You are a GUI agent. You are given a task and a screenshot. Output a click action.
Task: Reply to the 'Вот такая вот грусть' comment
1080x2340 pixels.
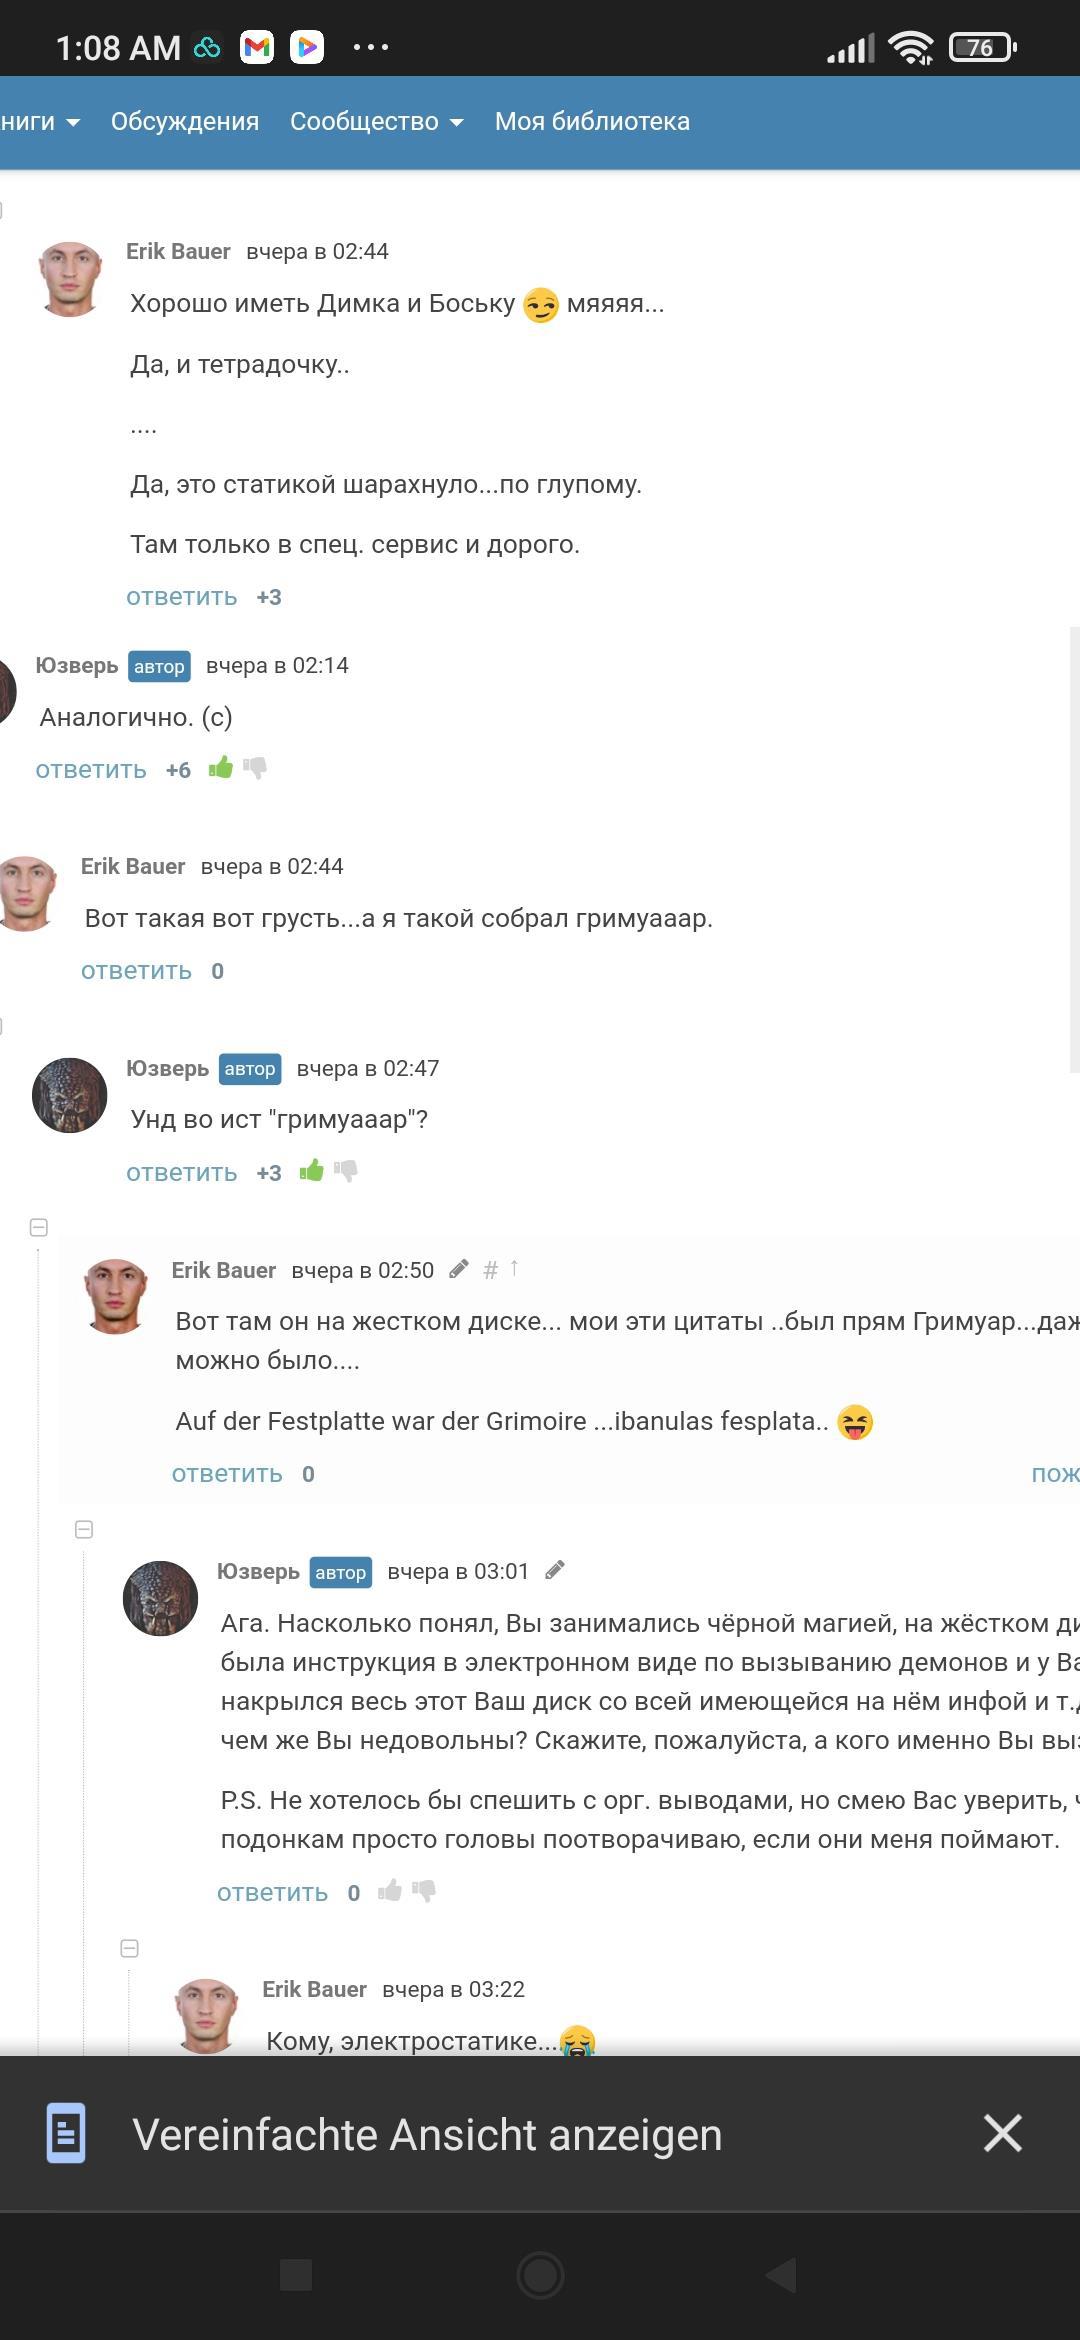click(136, 971)
